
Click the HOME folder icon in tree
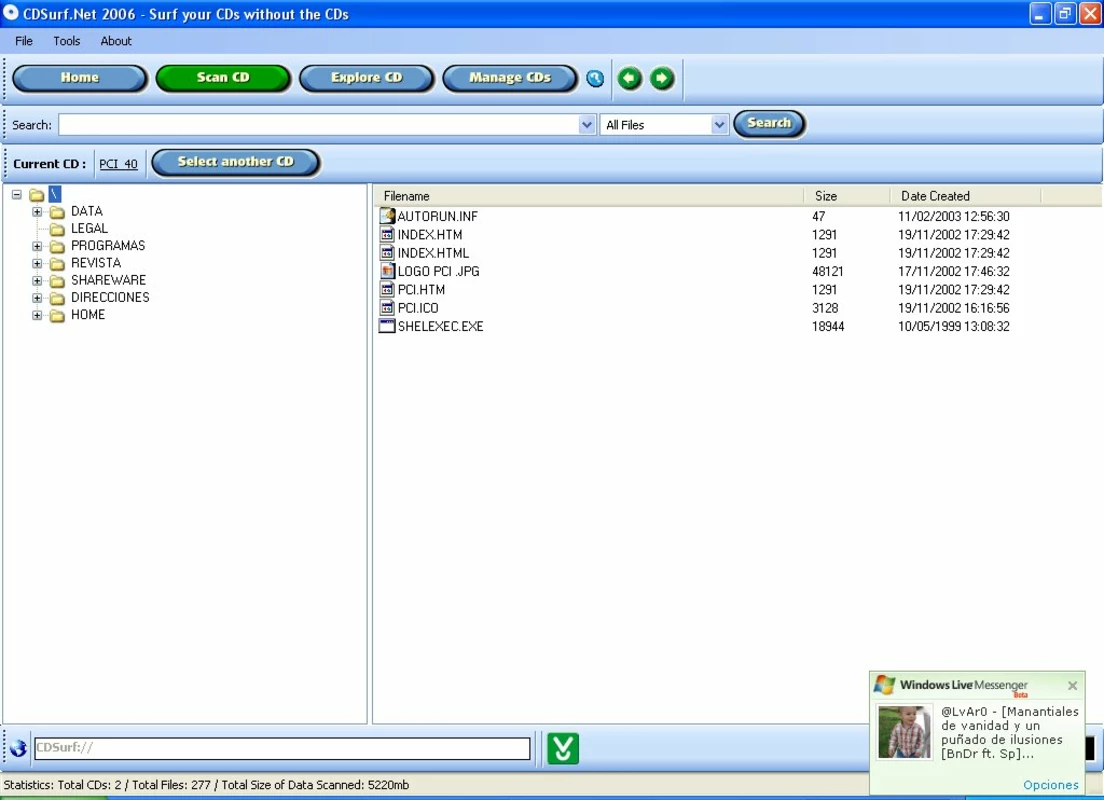pos(57,315)
